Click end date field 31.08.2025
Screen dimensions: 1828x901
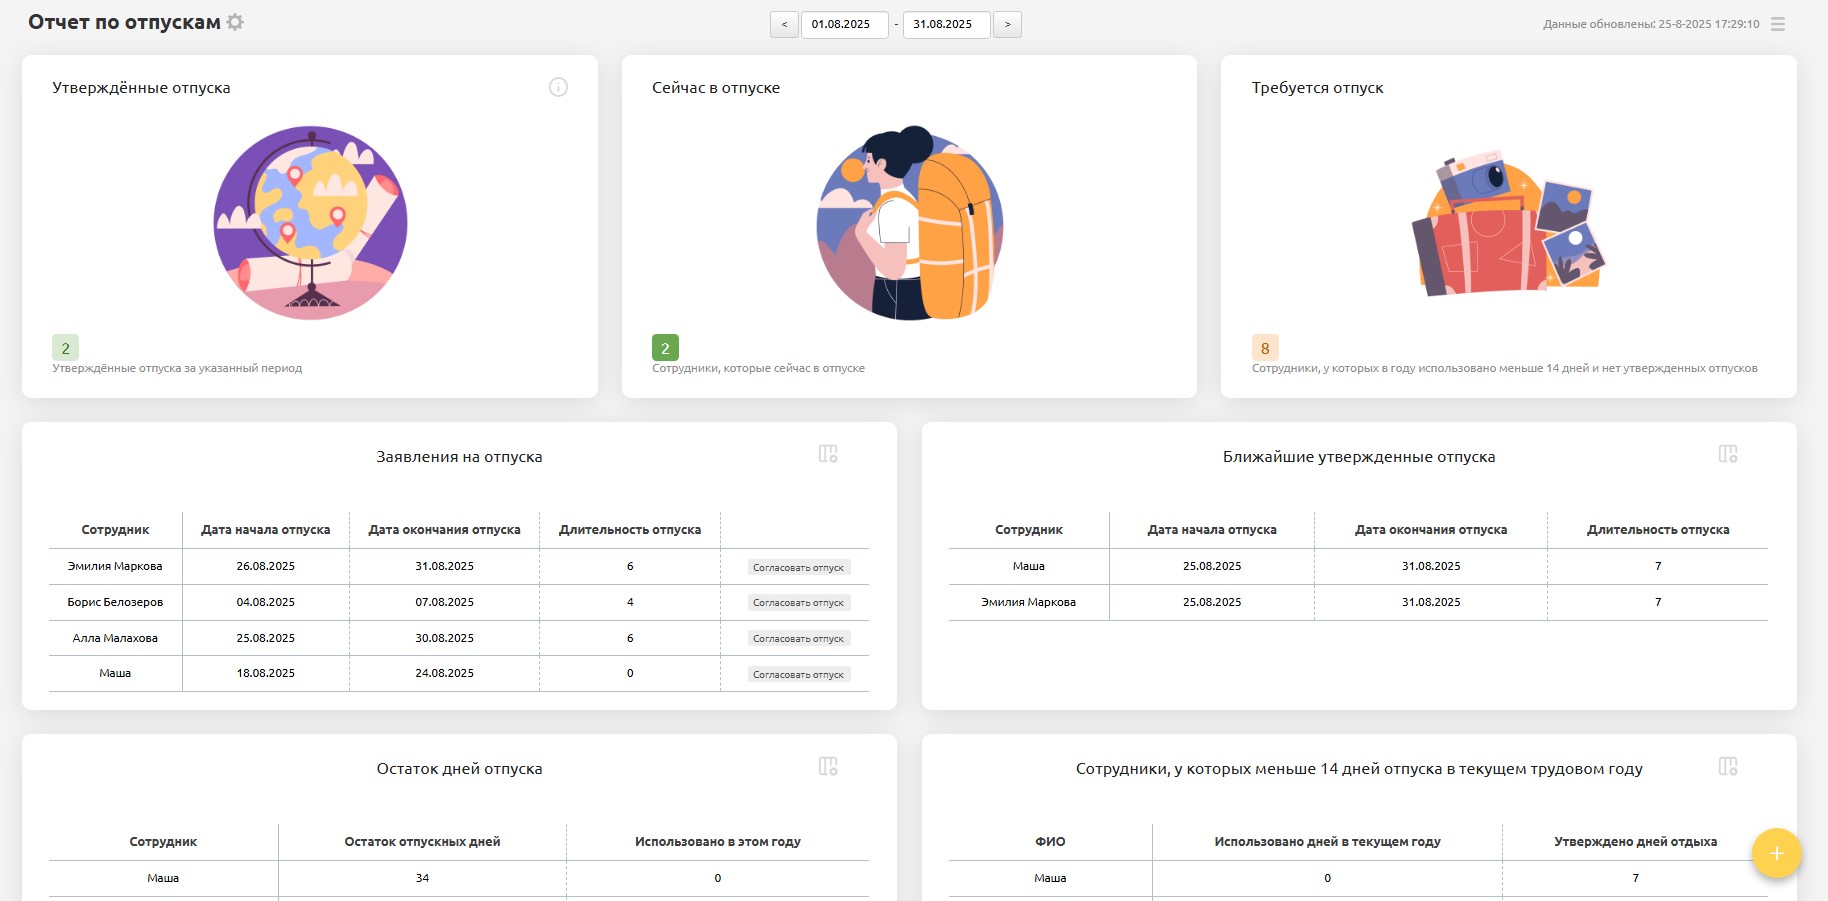[x=946, y=24]
